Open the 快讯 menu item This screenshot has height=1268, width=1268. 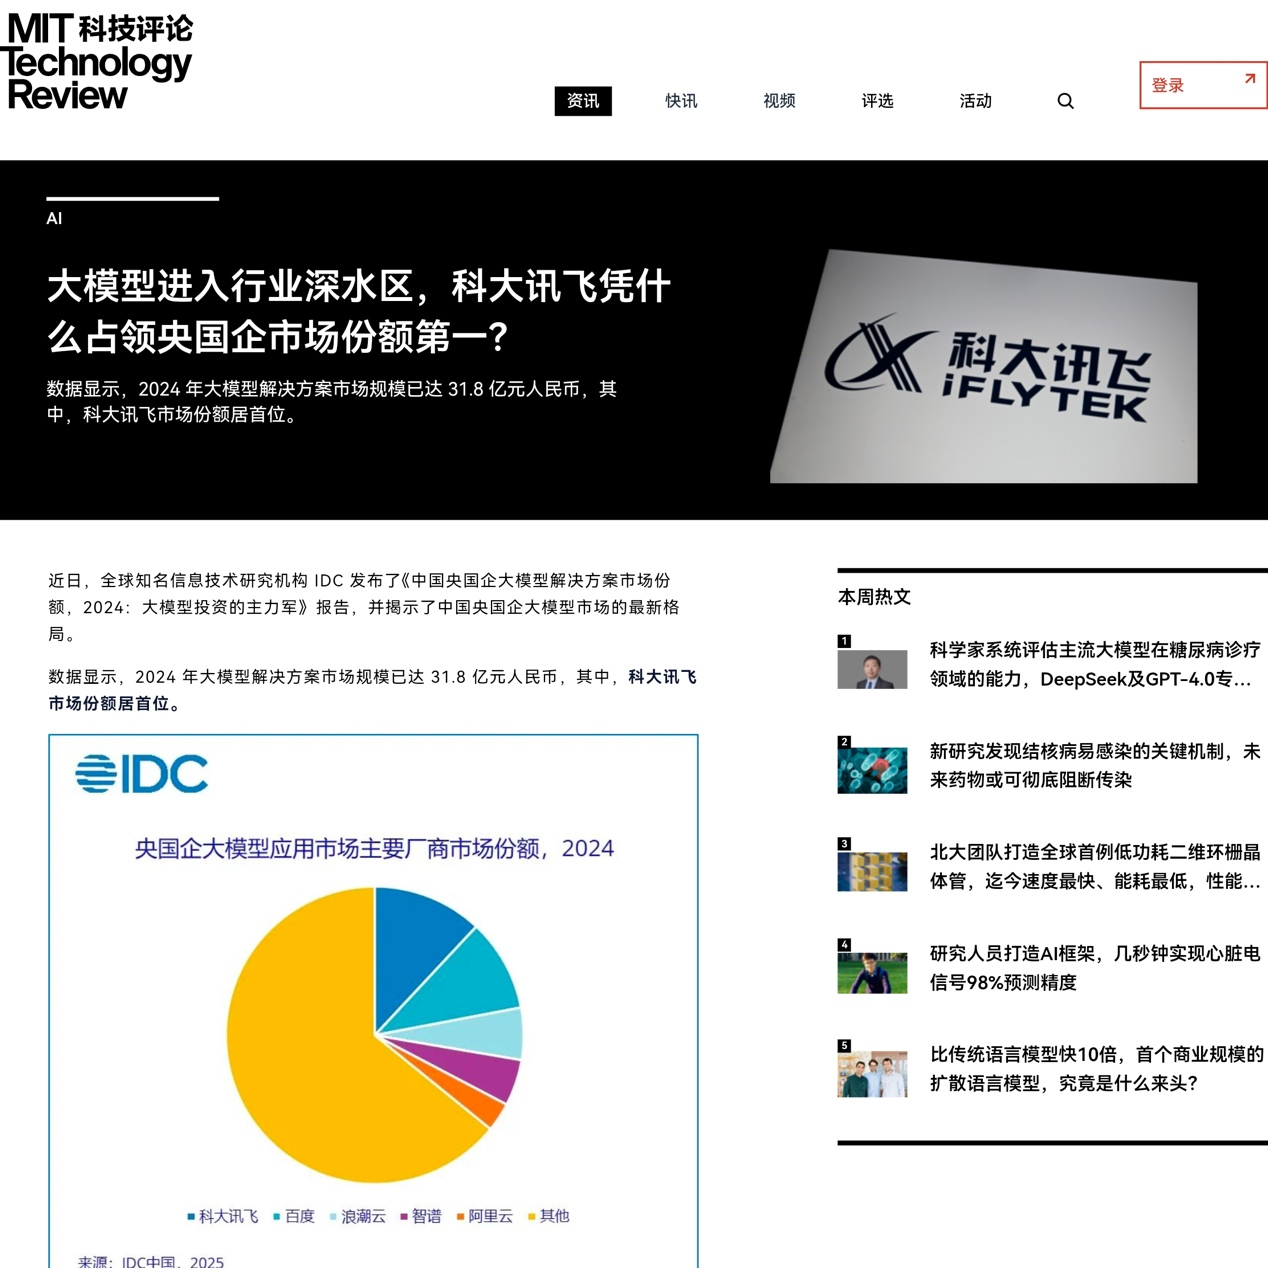click(x=681, y=101)
